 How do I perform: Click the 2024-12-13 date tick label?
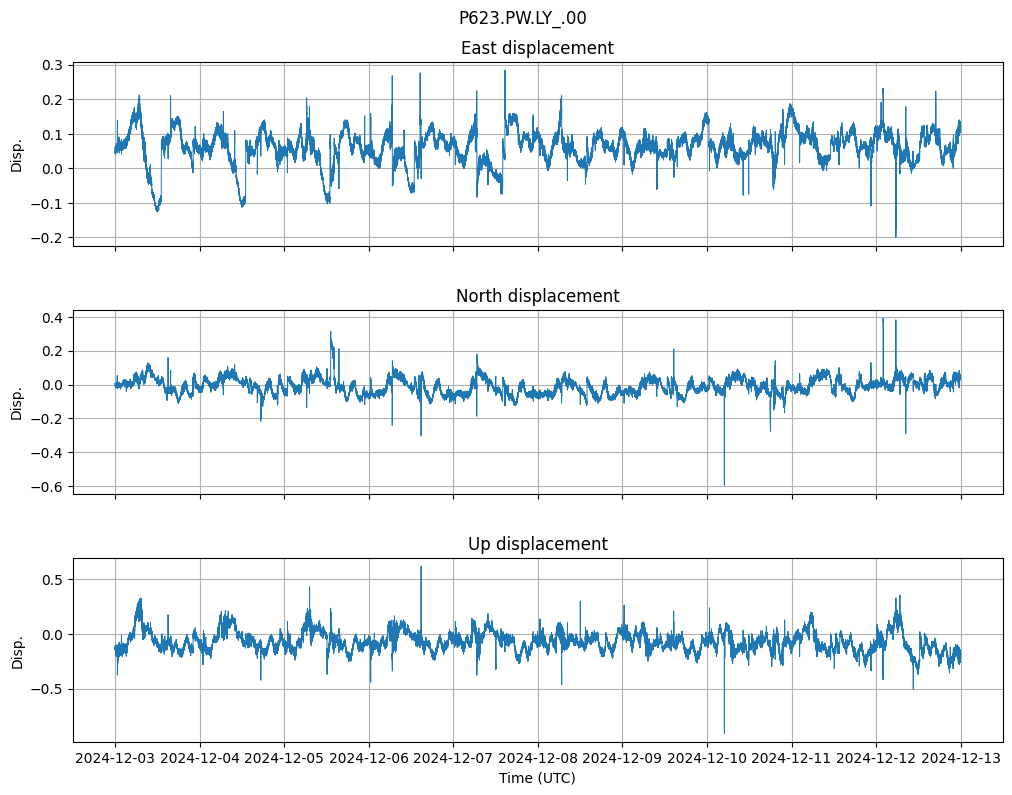[x=961, y=759]
